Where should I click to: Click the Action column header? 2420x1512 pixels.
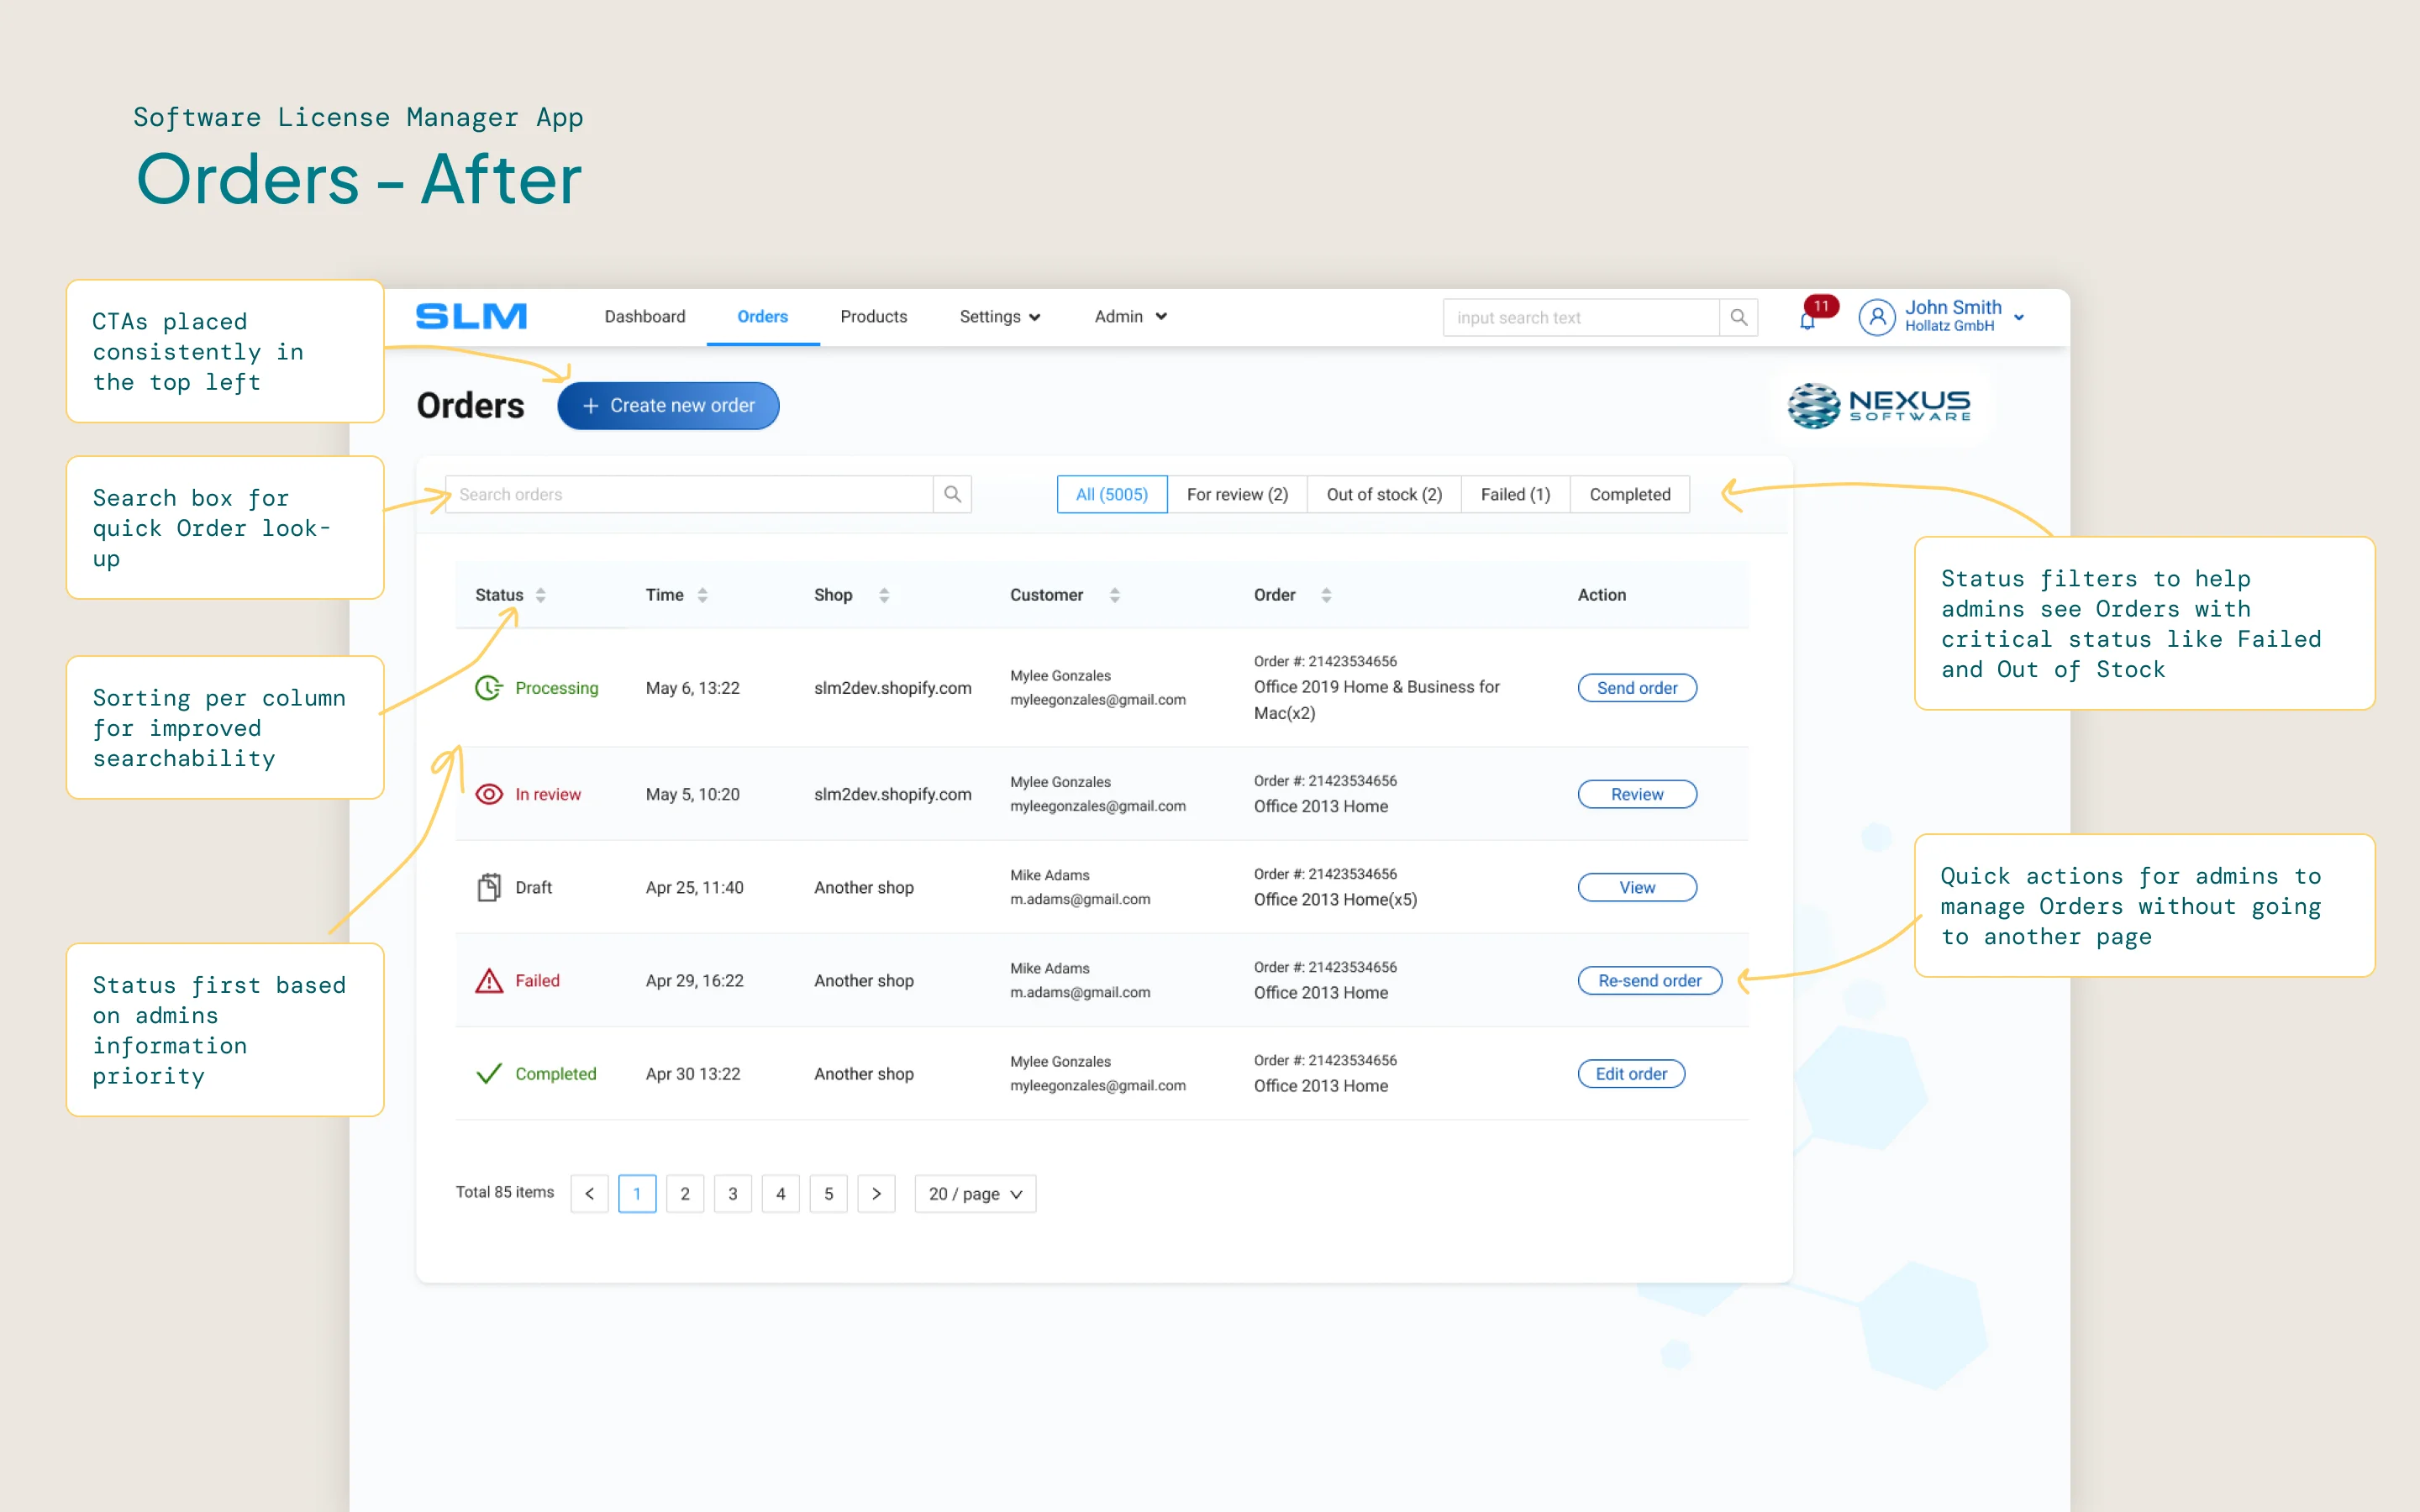tap(1602, 595)
